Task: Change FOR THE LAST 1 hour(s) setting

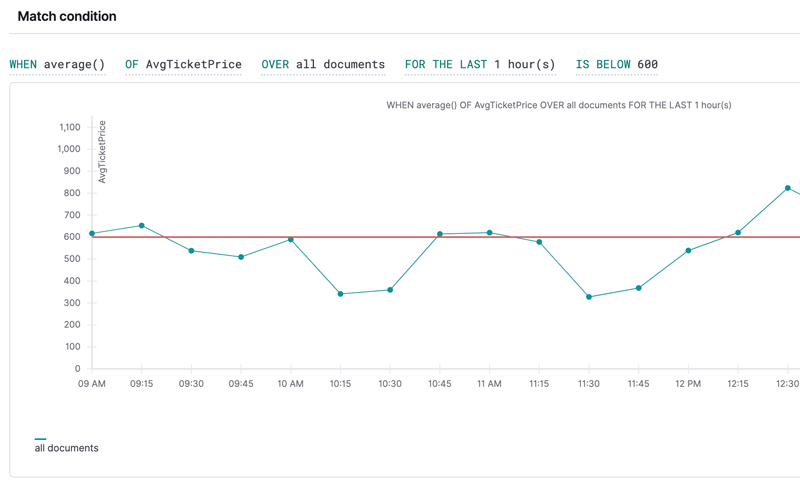Action: pos(480,64)
